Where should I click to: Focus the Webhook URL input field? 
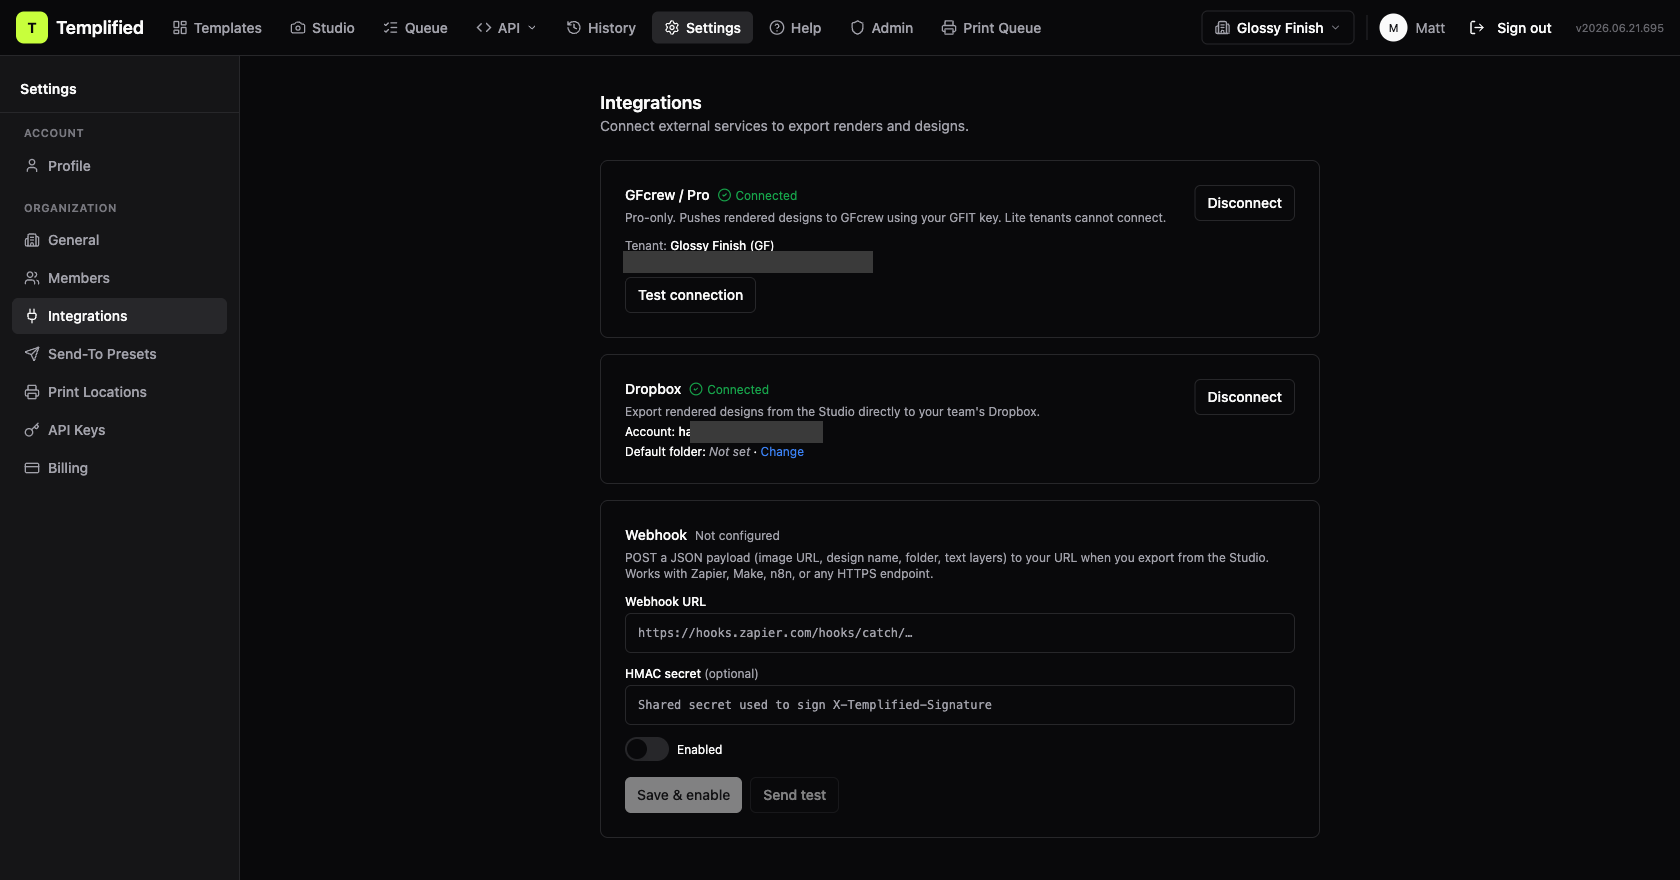(960, 633)
